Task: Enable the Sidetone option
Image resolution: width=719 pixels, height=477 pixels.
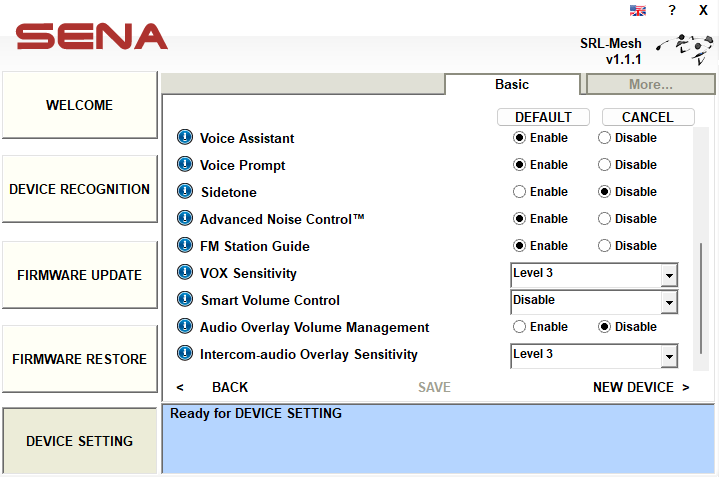Action: point(519,192)
